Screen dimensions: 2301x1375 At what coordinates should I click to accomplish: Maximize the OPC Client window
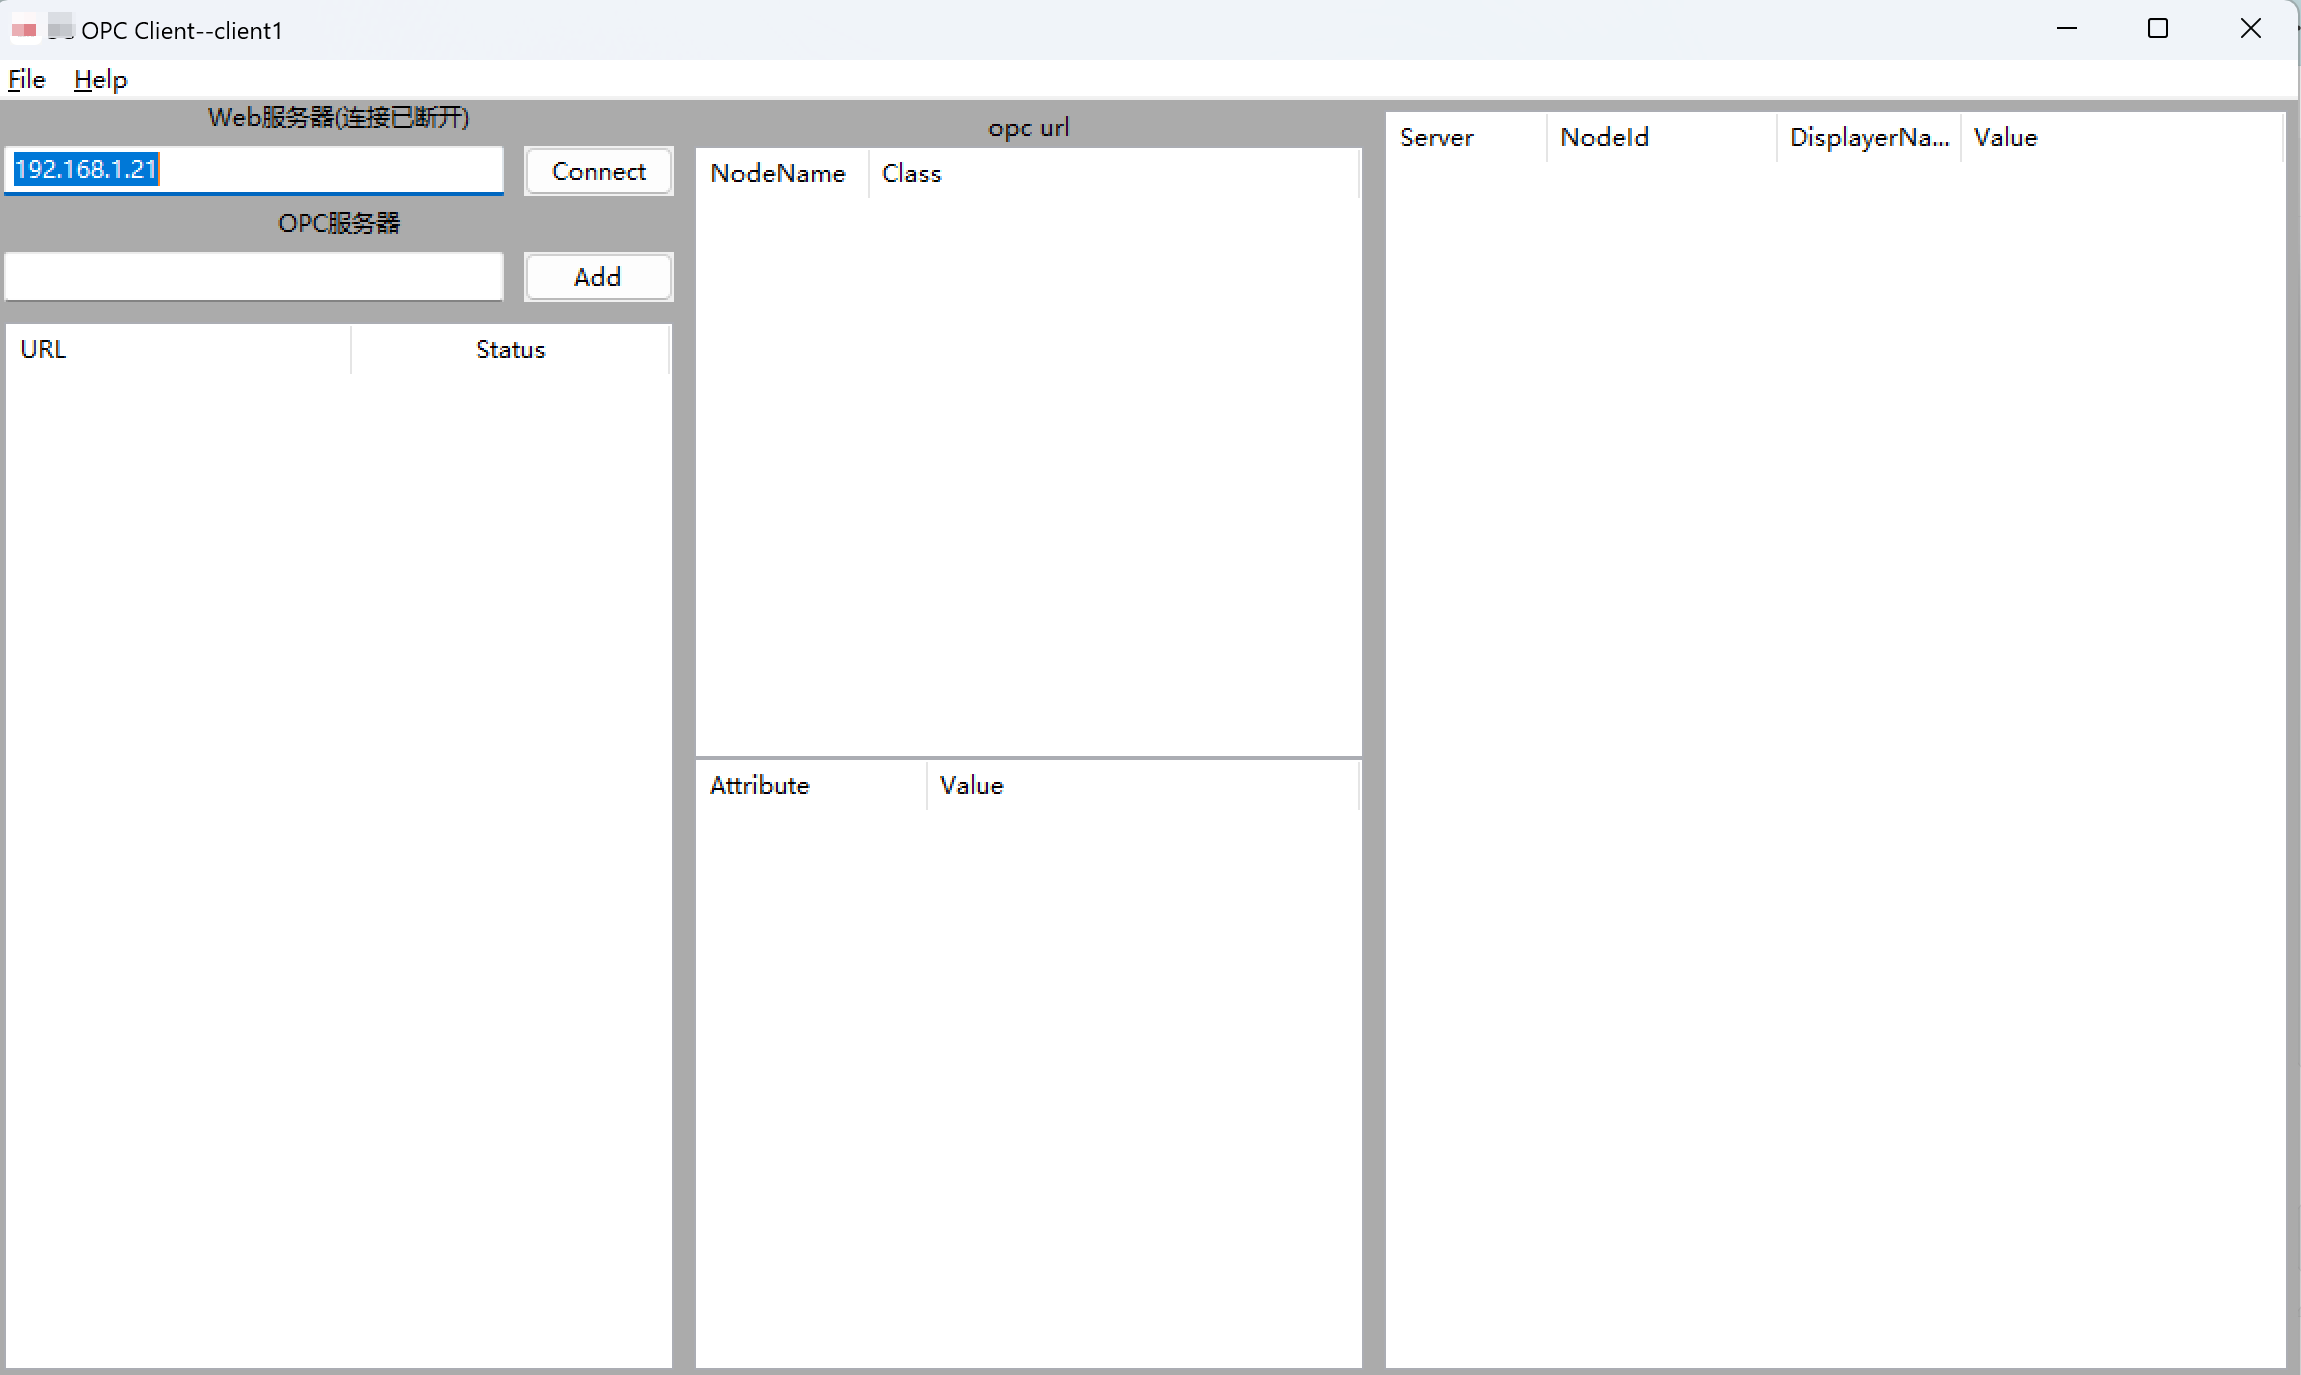click(x=2158, y=29)
